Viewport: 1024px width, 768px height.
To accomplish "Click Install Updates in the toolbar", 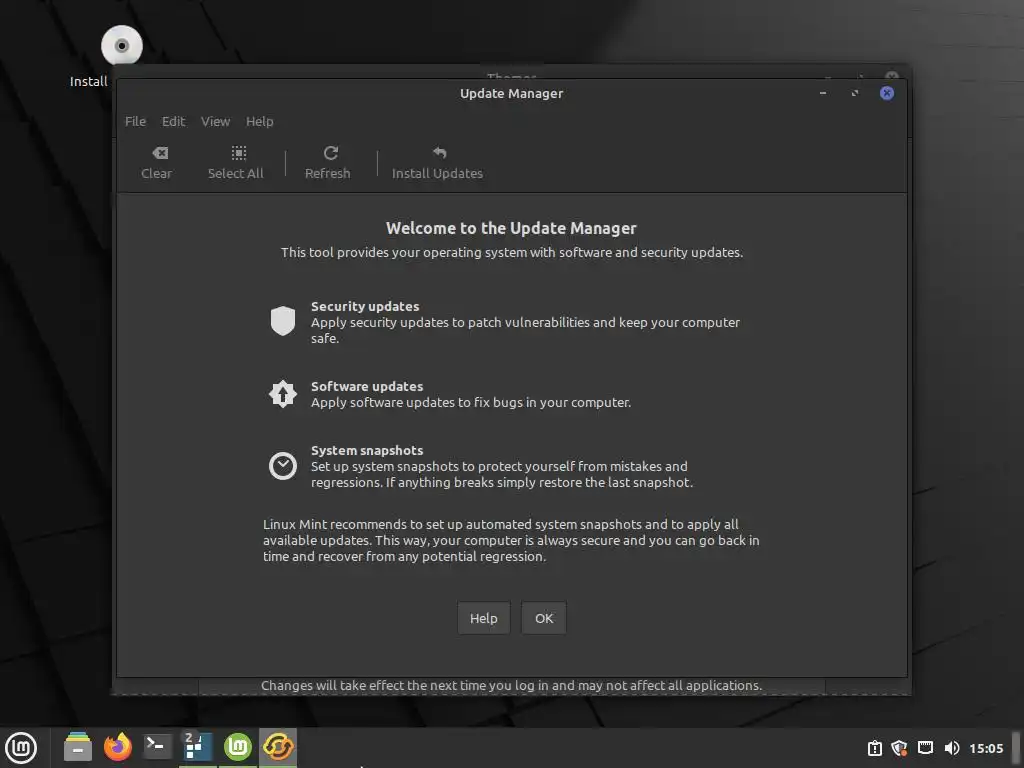I will click(x=438, y=163).
